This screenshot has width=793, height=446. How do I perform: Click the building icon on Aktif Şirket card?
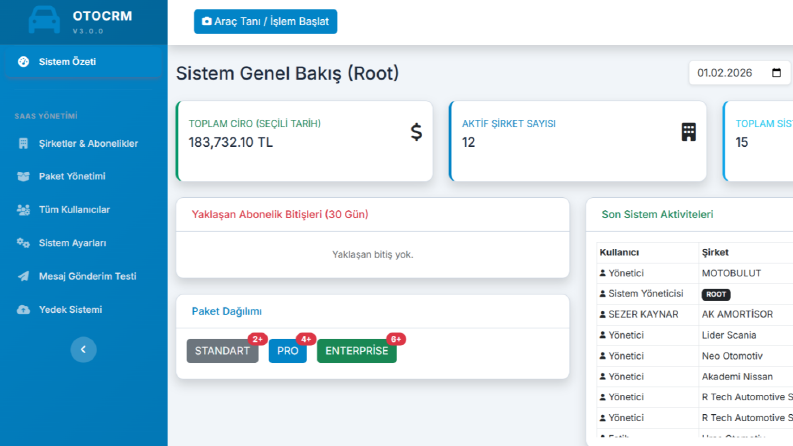pos(688,132)
